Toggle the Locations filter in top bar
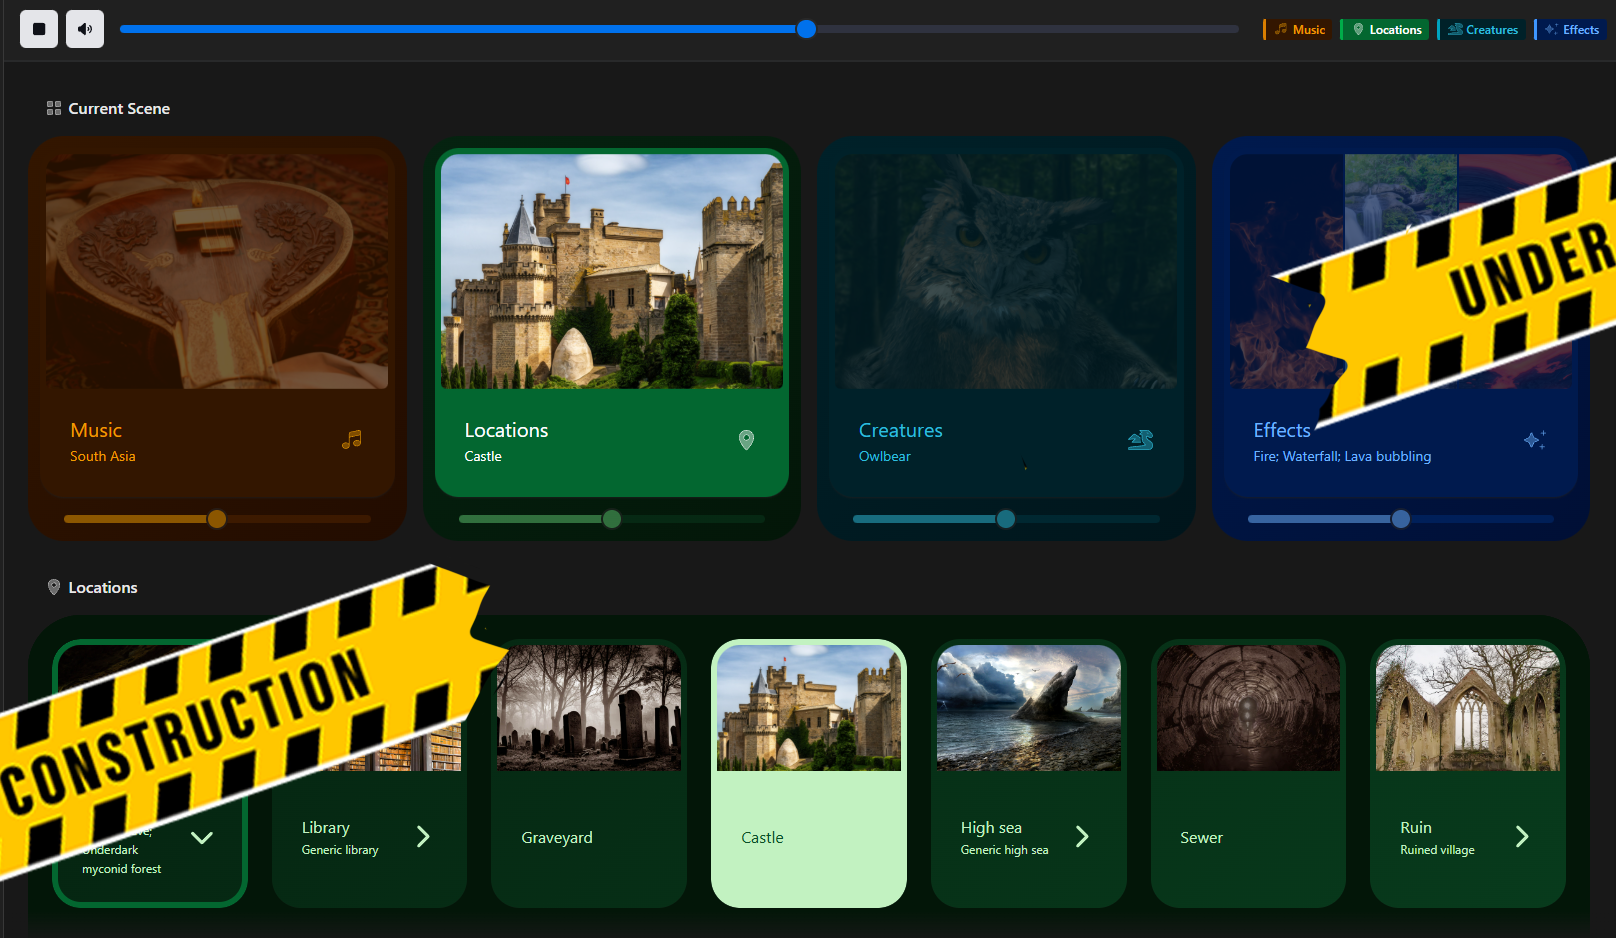The width and height of the screenshot is (1616, 938). tap(1386, 30)
